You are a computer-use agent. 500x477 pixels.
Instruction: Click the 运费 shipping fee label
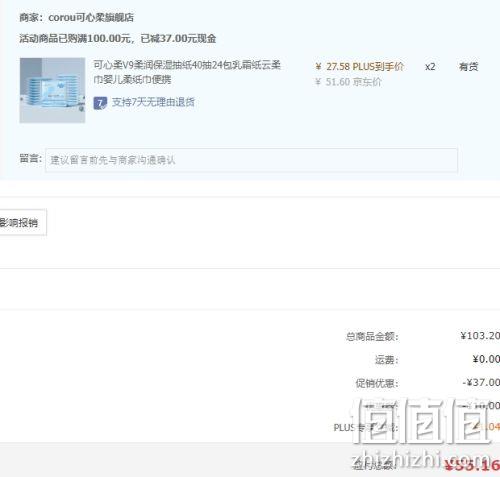[x=387, y=360]
